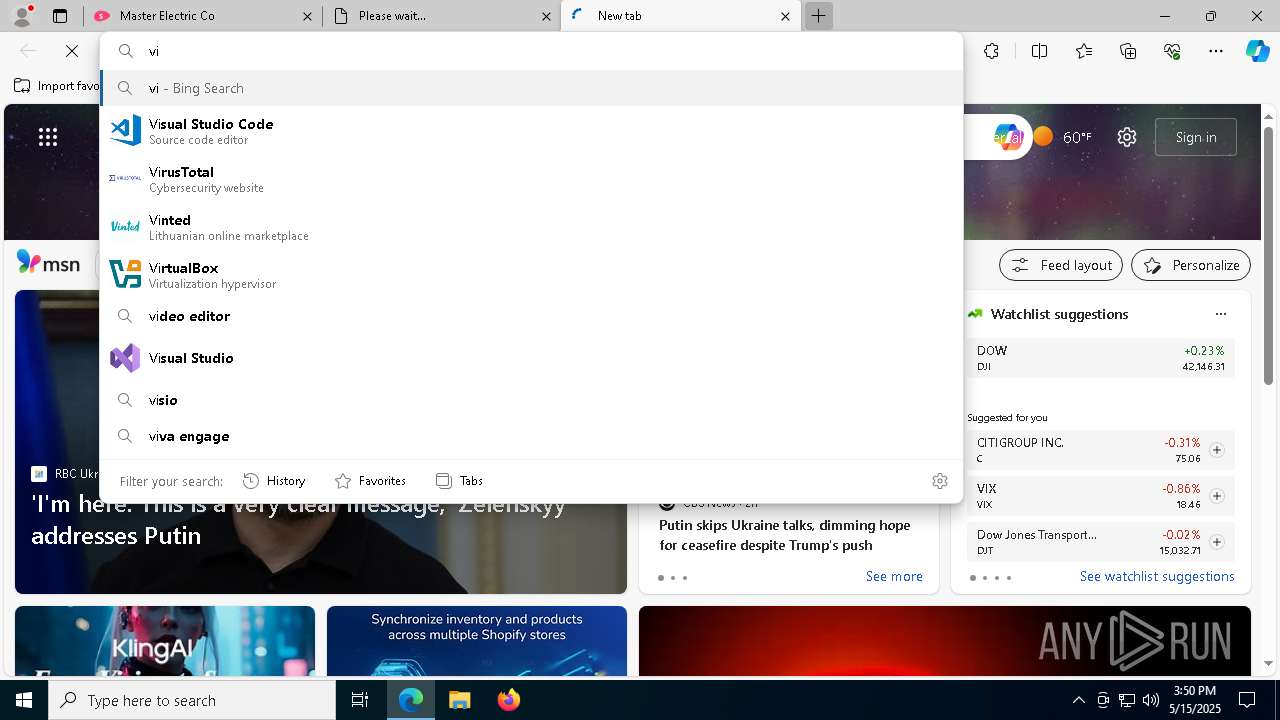Open Watchlist suggestions more options
This screenshot has width=1280, height=720.
(1220, 314)
